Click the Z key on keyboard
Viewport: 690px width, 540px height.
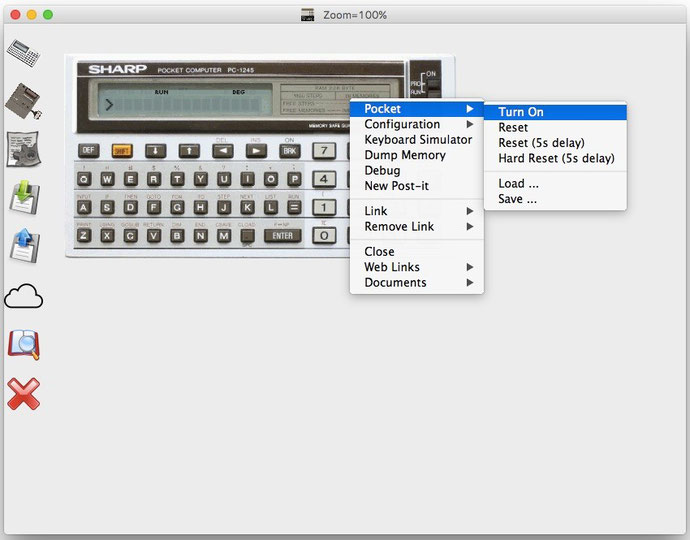coord(84,236)
